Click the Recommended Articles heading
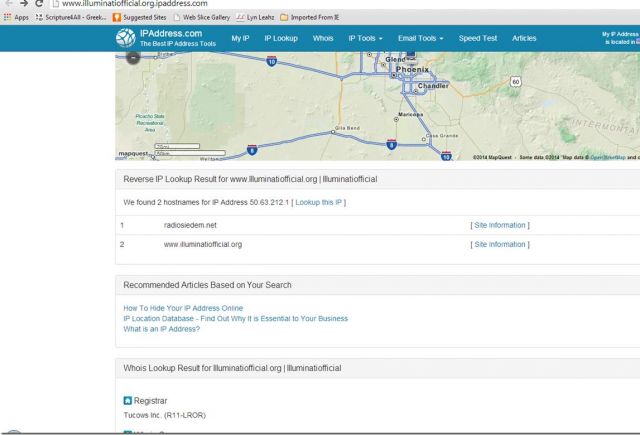The height and width of the screenshot is (435, 640). click(207, 285)
